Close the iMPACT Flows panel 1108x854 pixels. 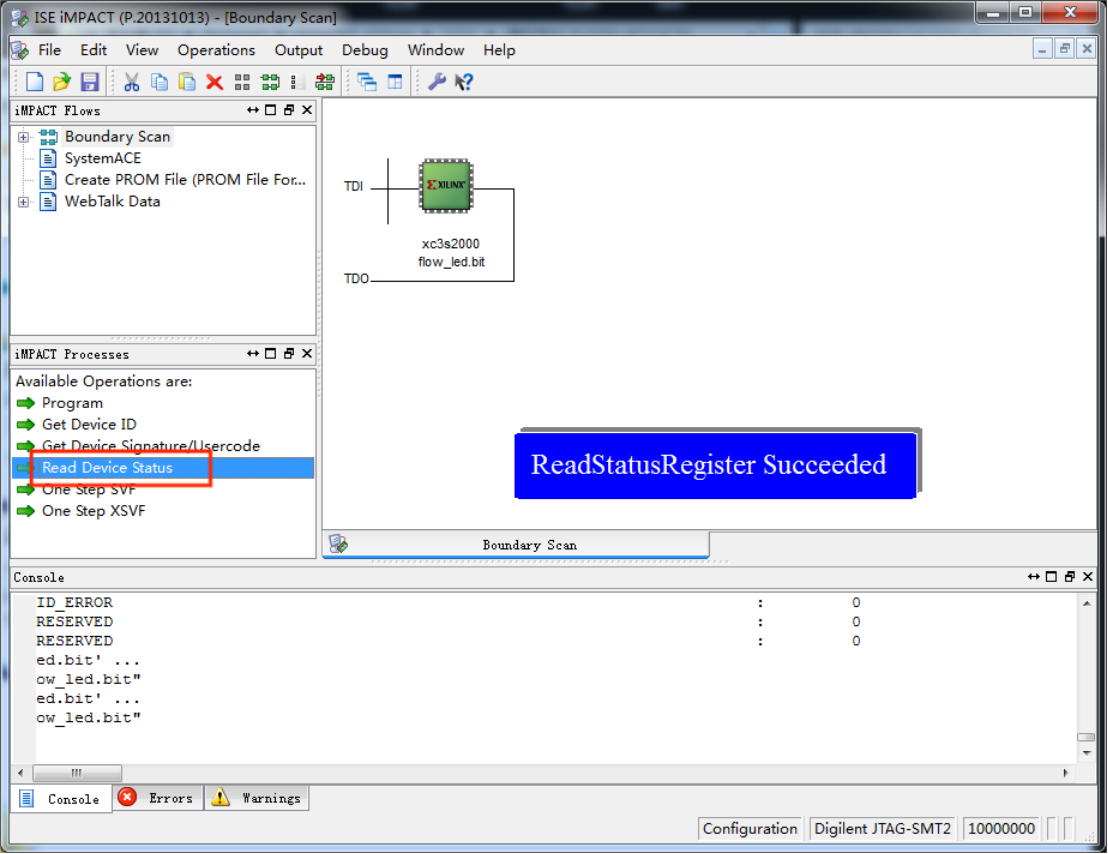click(307, 110)
